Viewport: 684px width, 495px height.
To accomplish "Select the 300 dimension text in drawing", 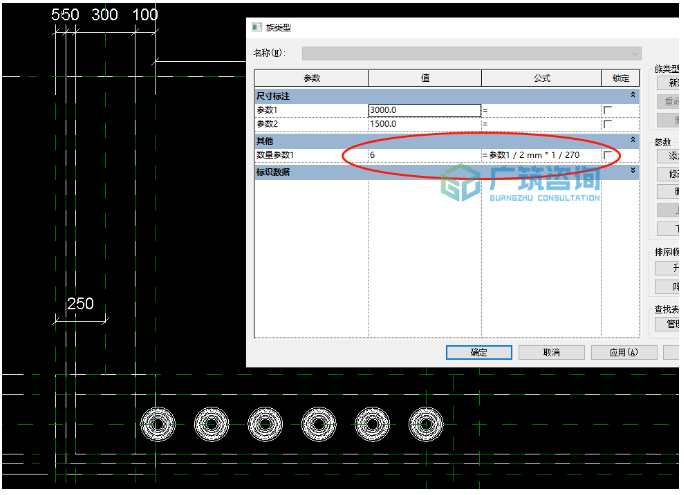I will click(105, 15).
